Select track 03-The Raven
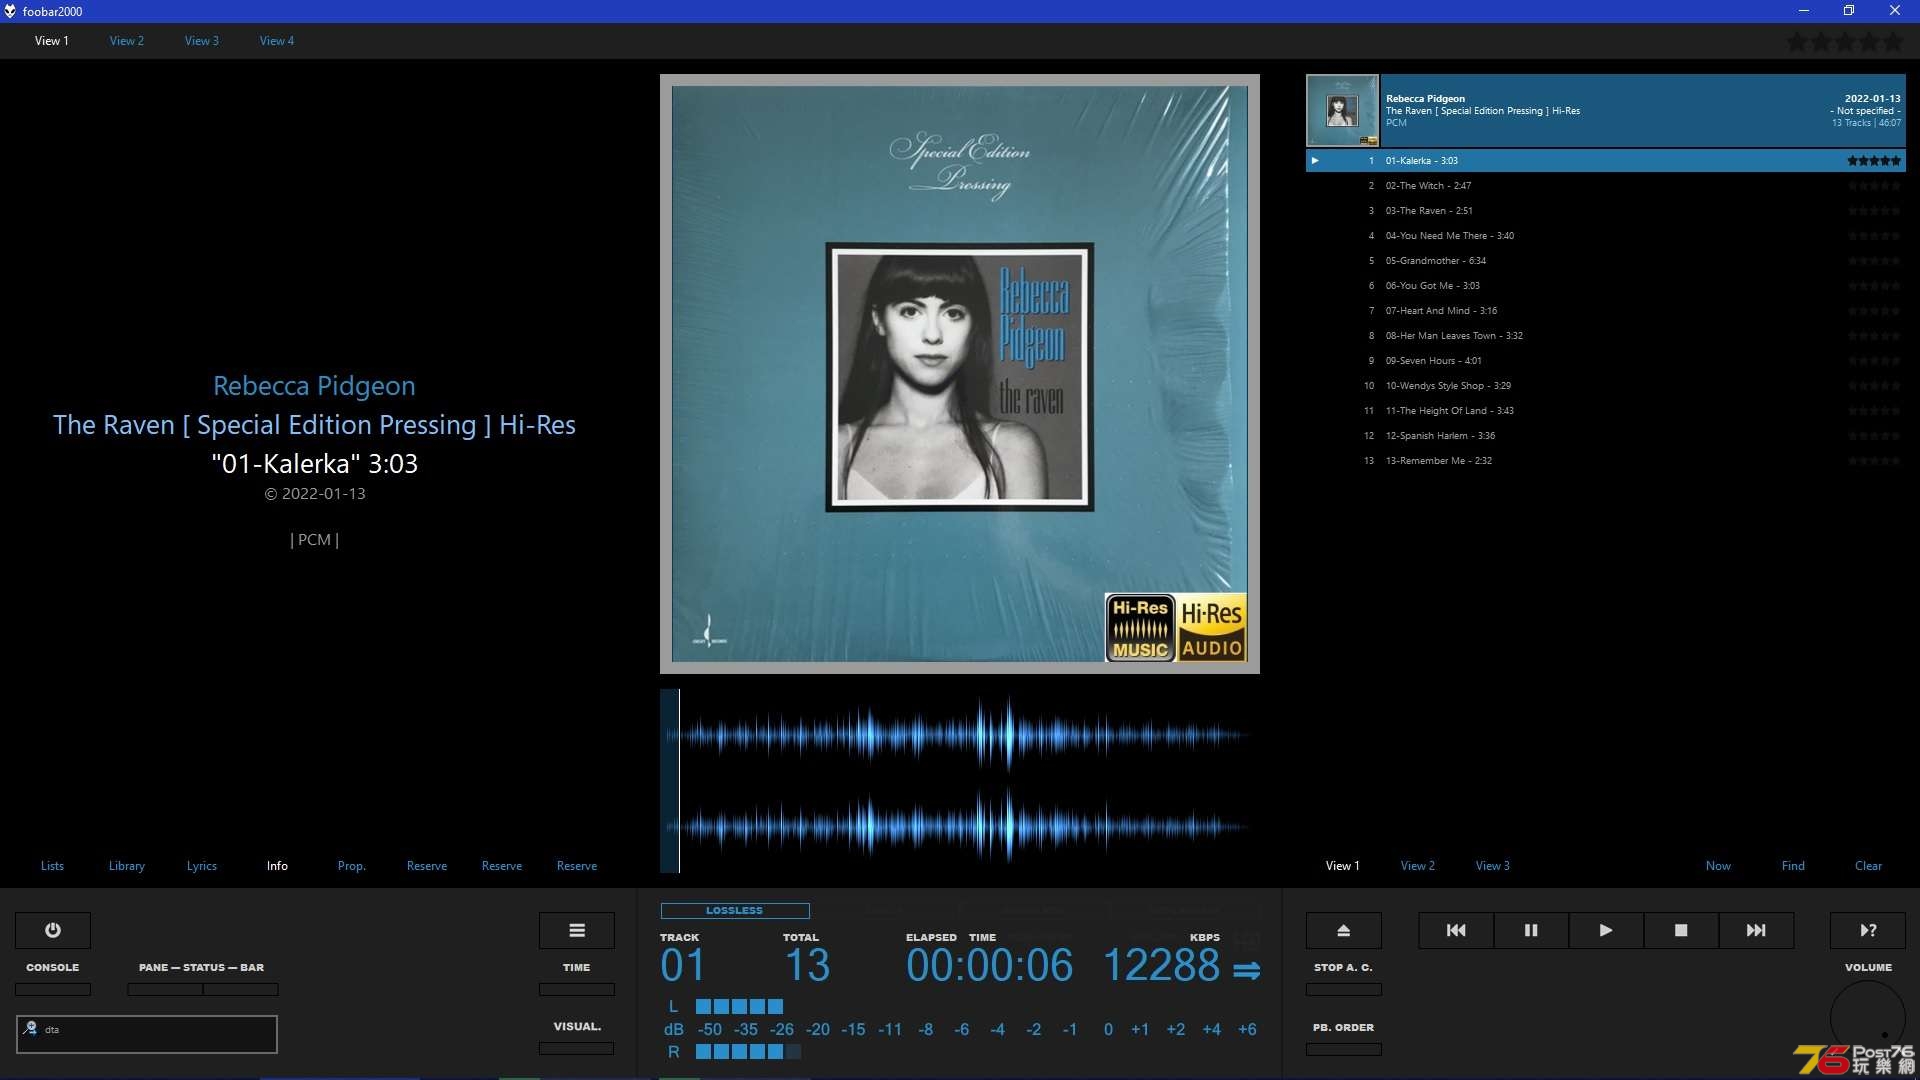The height and width of the screenshot is (1080, 1920). (1606, 210)
